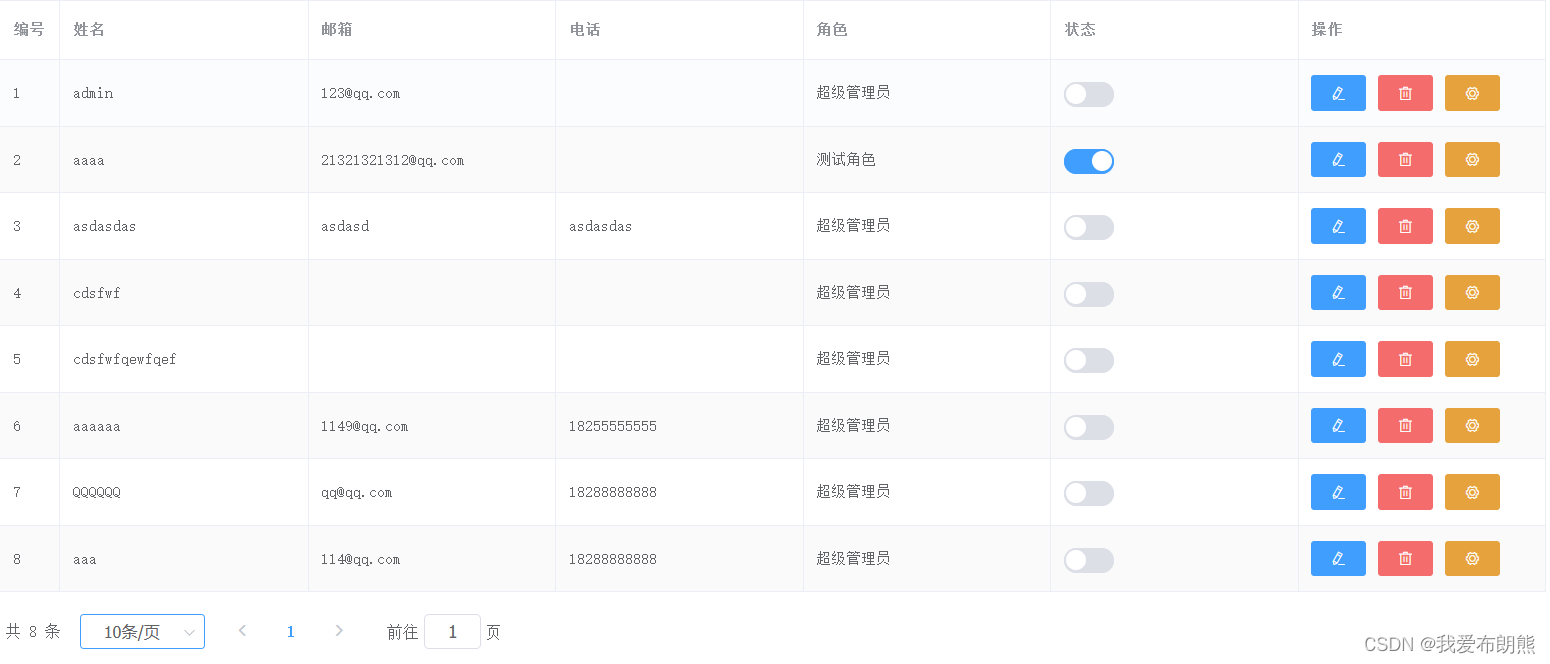Edit user aaa in row 8
This screenshot has width=1550, height=664.
click(1338, 558)
